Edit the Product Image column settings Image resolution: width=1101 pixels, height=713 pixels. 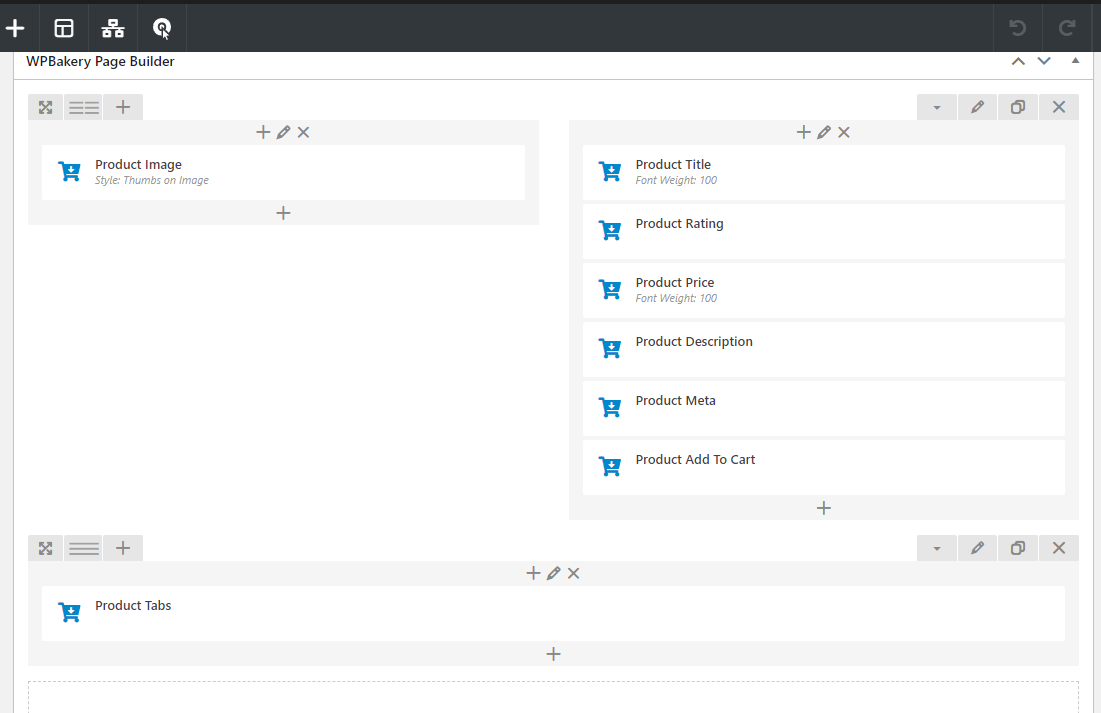pyautogui.click(x=283, y=132)
